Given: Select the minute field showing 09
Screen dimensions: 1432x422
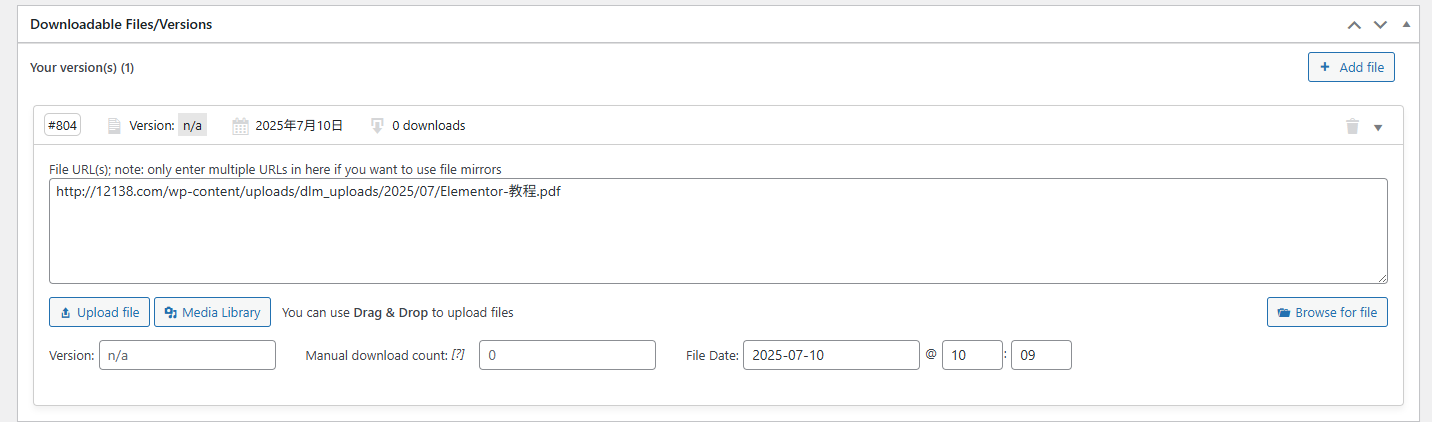Looking at the screenshot, I should [x=1040, y=355].
